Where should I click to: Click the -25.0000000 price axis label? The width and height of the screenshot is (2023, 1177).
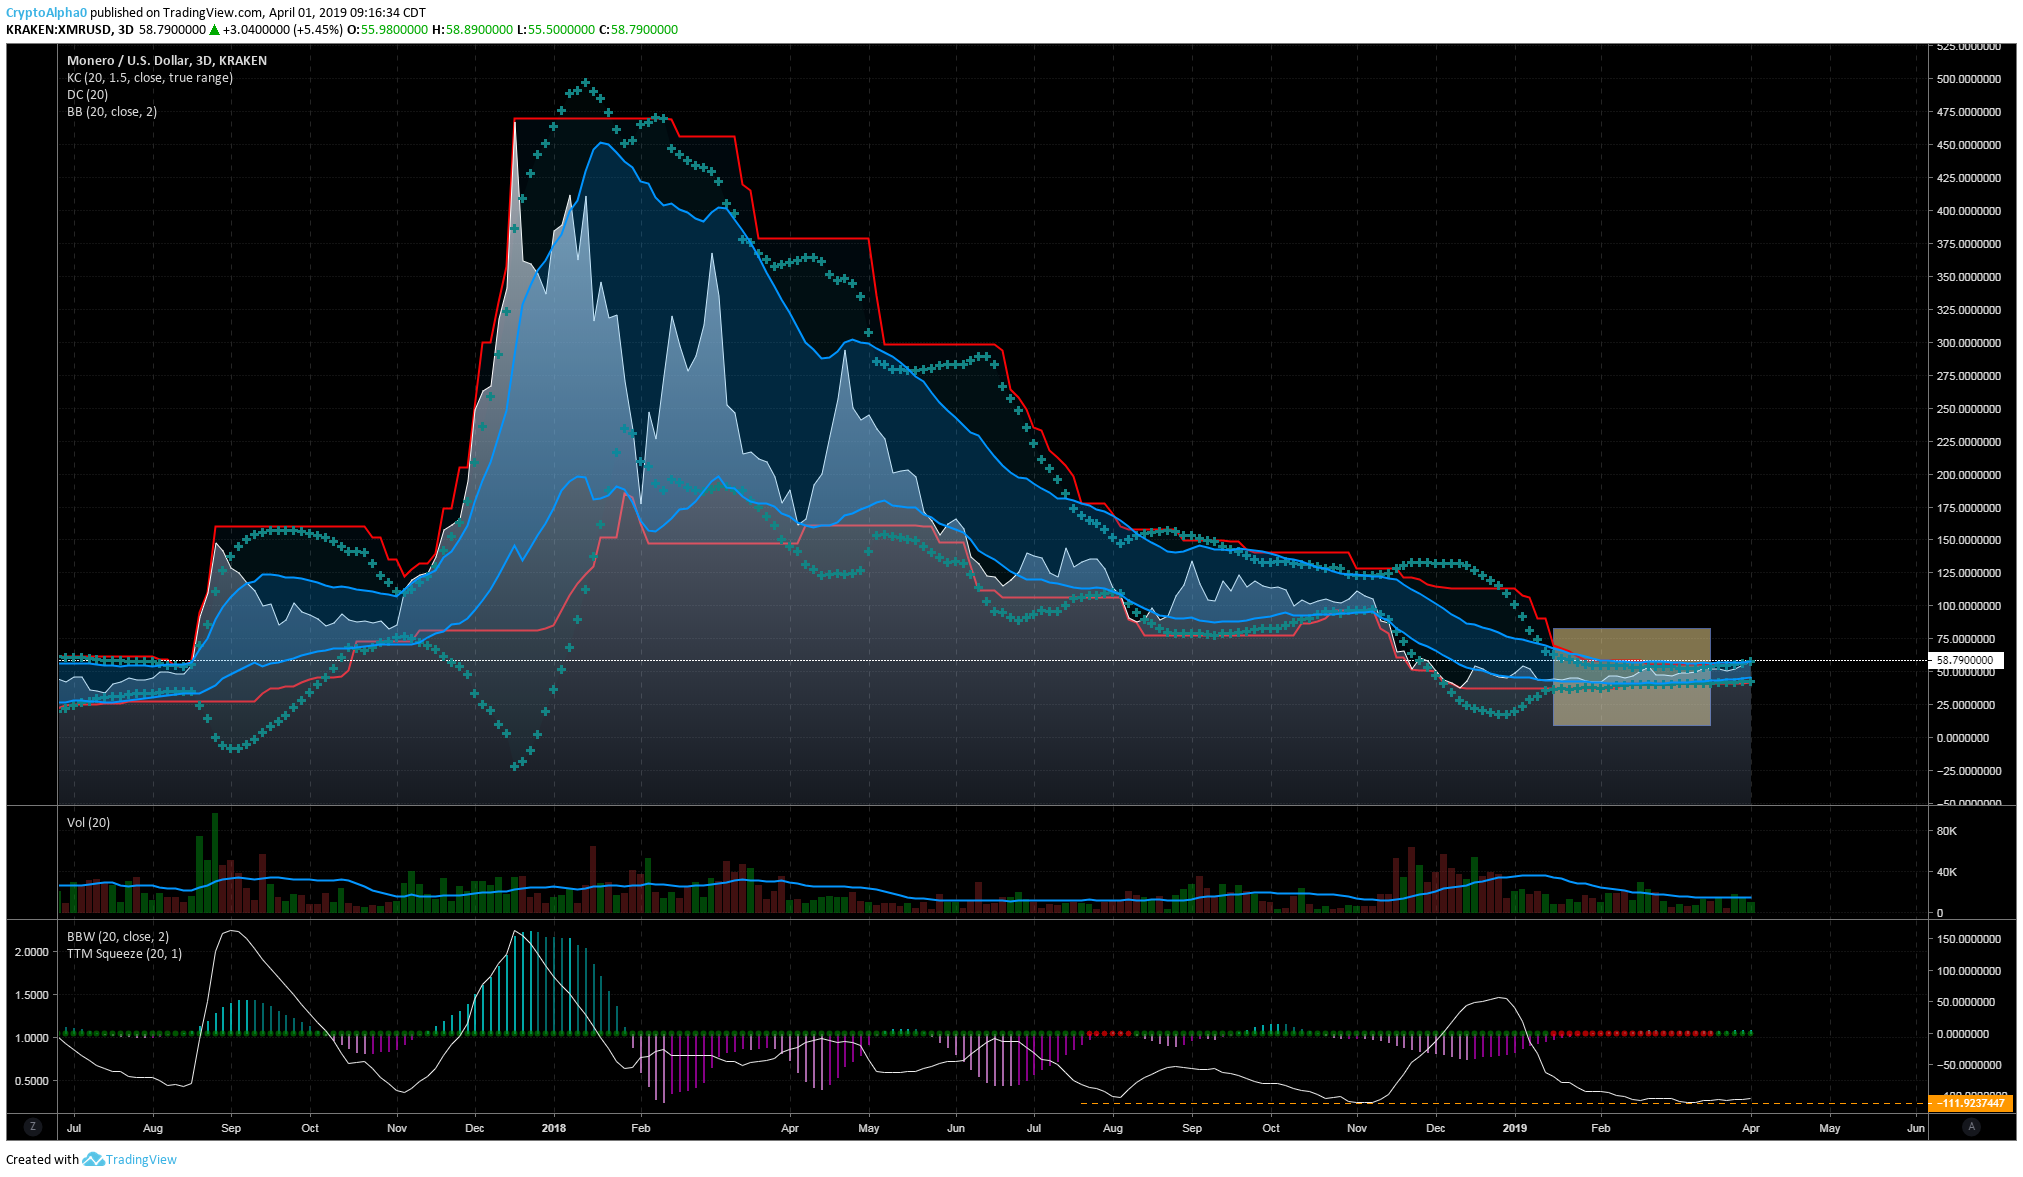click(x=1969, y=771)
